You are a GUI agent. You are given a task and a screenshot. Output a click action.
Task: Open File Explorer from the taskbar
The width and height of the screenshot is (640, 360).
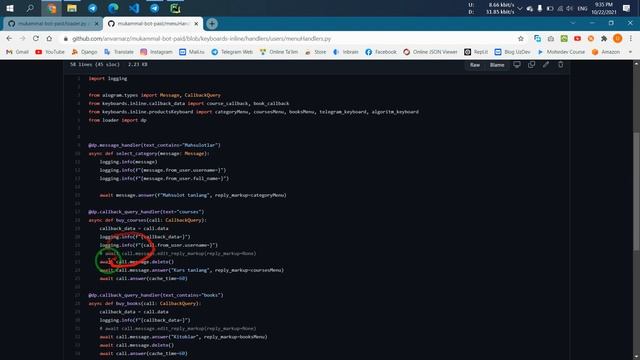click(72, 8)
